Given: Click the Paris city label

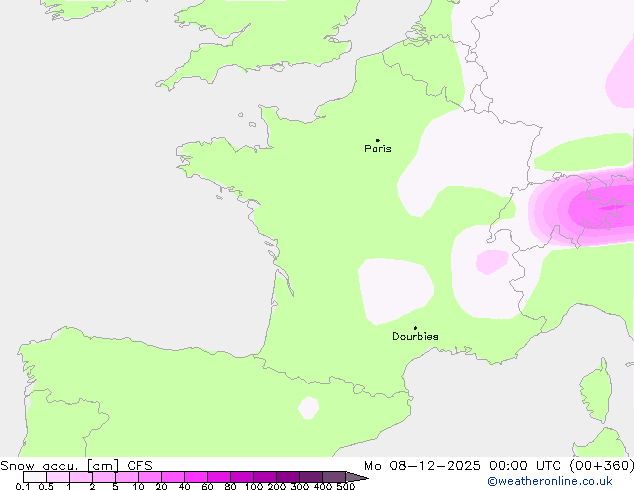Looking at the screenshot, I should coord(378,149).
